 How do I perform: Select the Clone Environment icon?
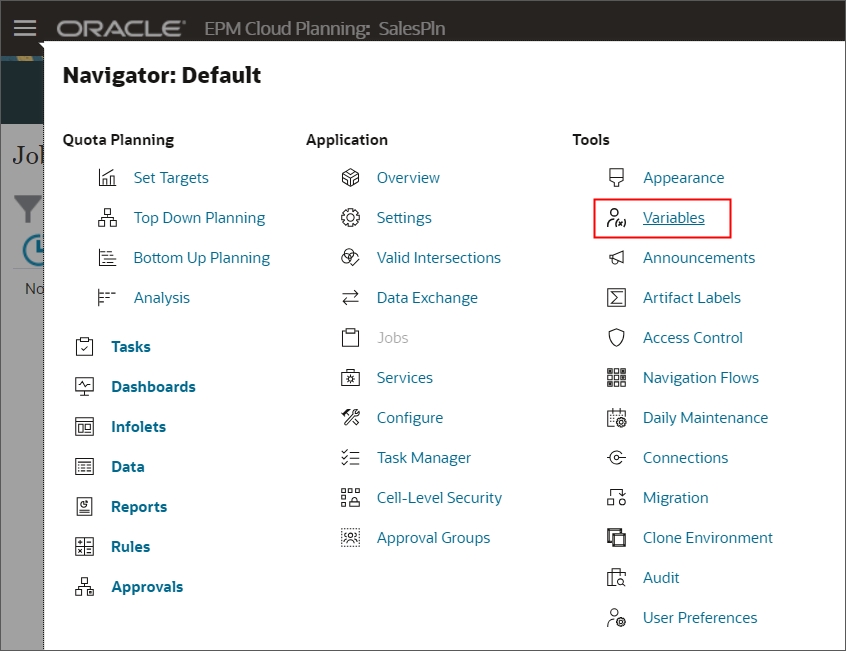[x=617, y=537]
